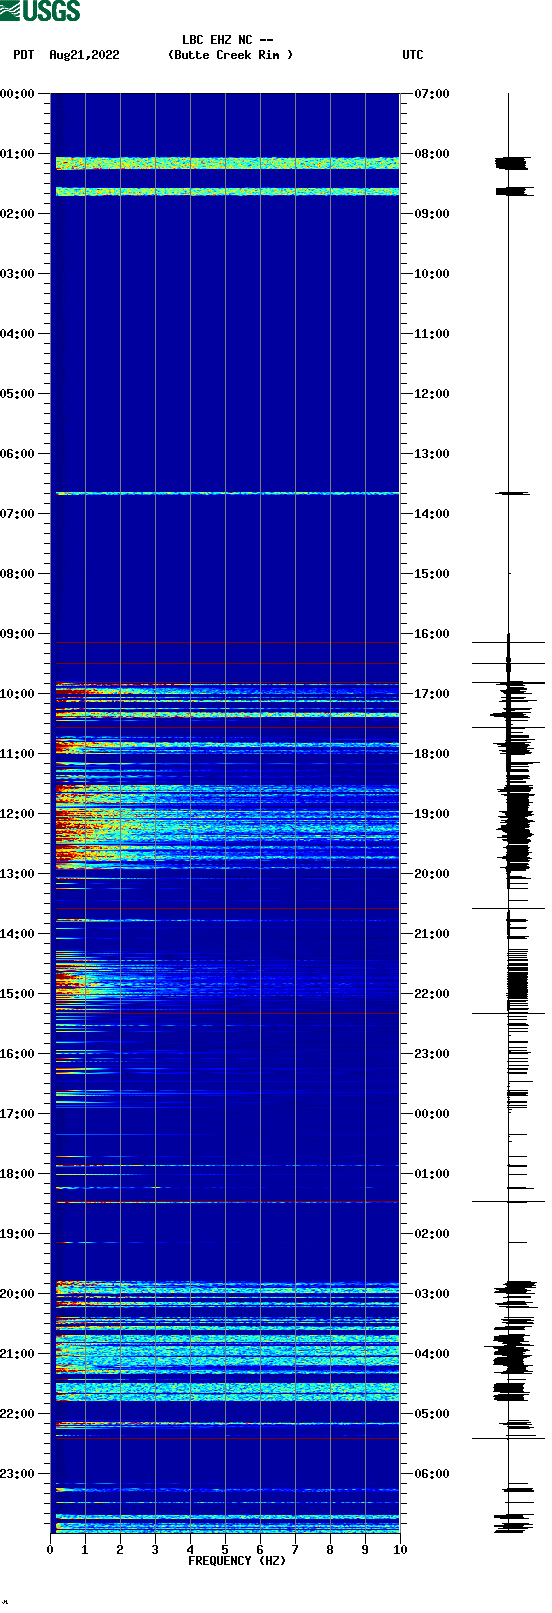Click frequency axis value '0'
The height and width of the screenshot is (1613, 552).
50,1550
